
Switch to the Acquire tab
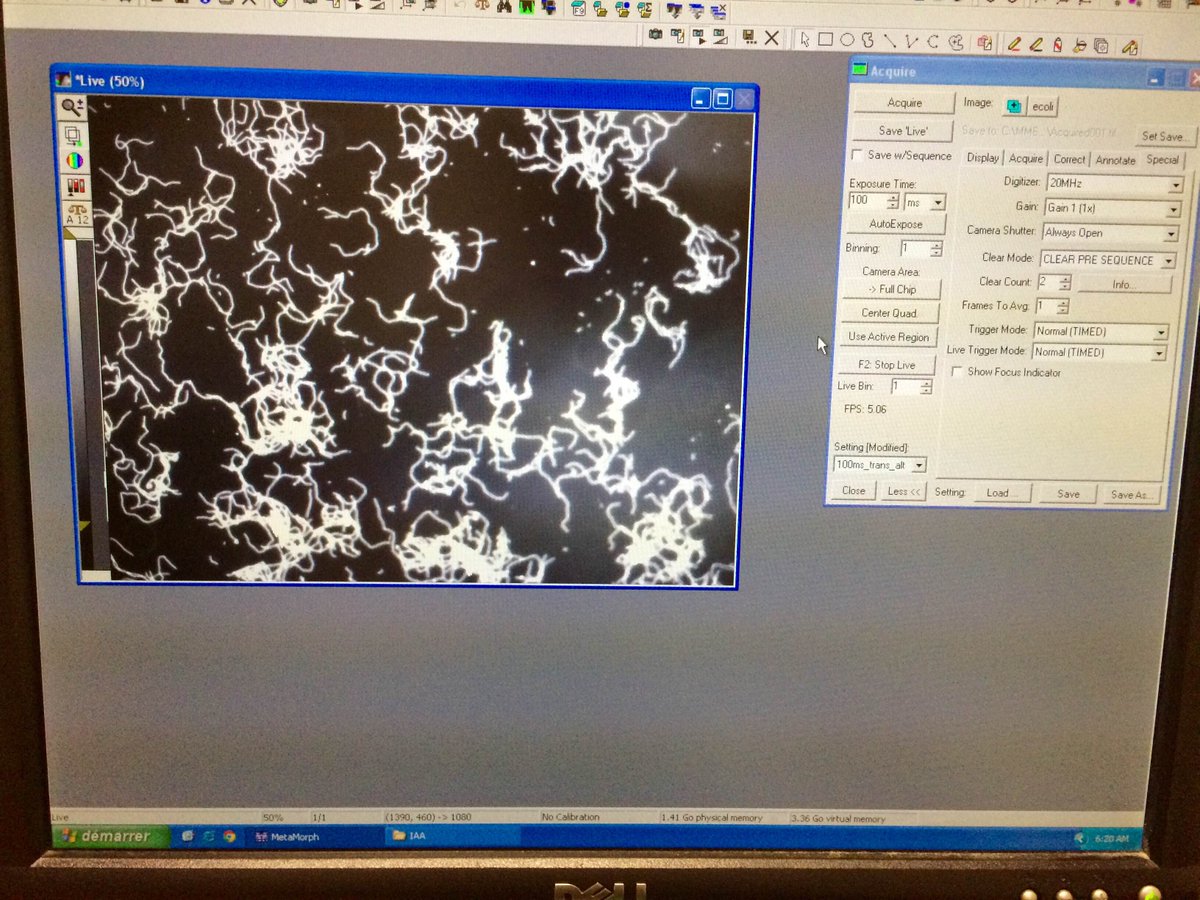click(1026, 159)
